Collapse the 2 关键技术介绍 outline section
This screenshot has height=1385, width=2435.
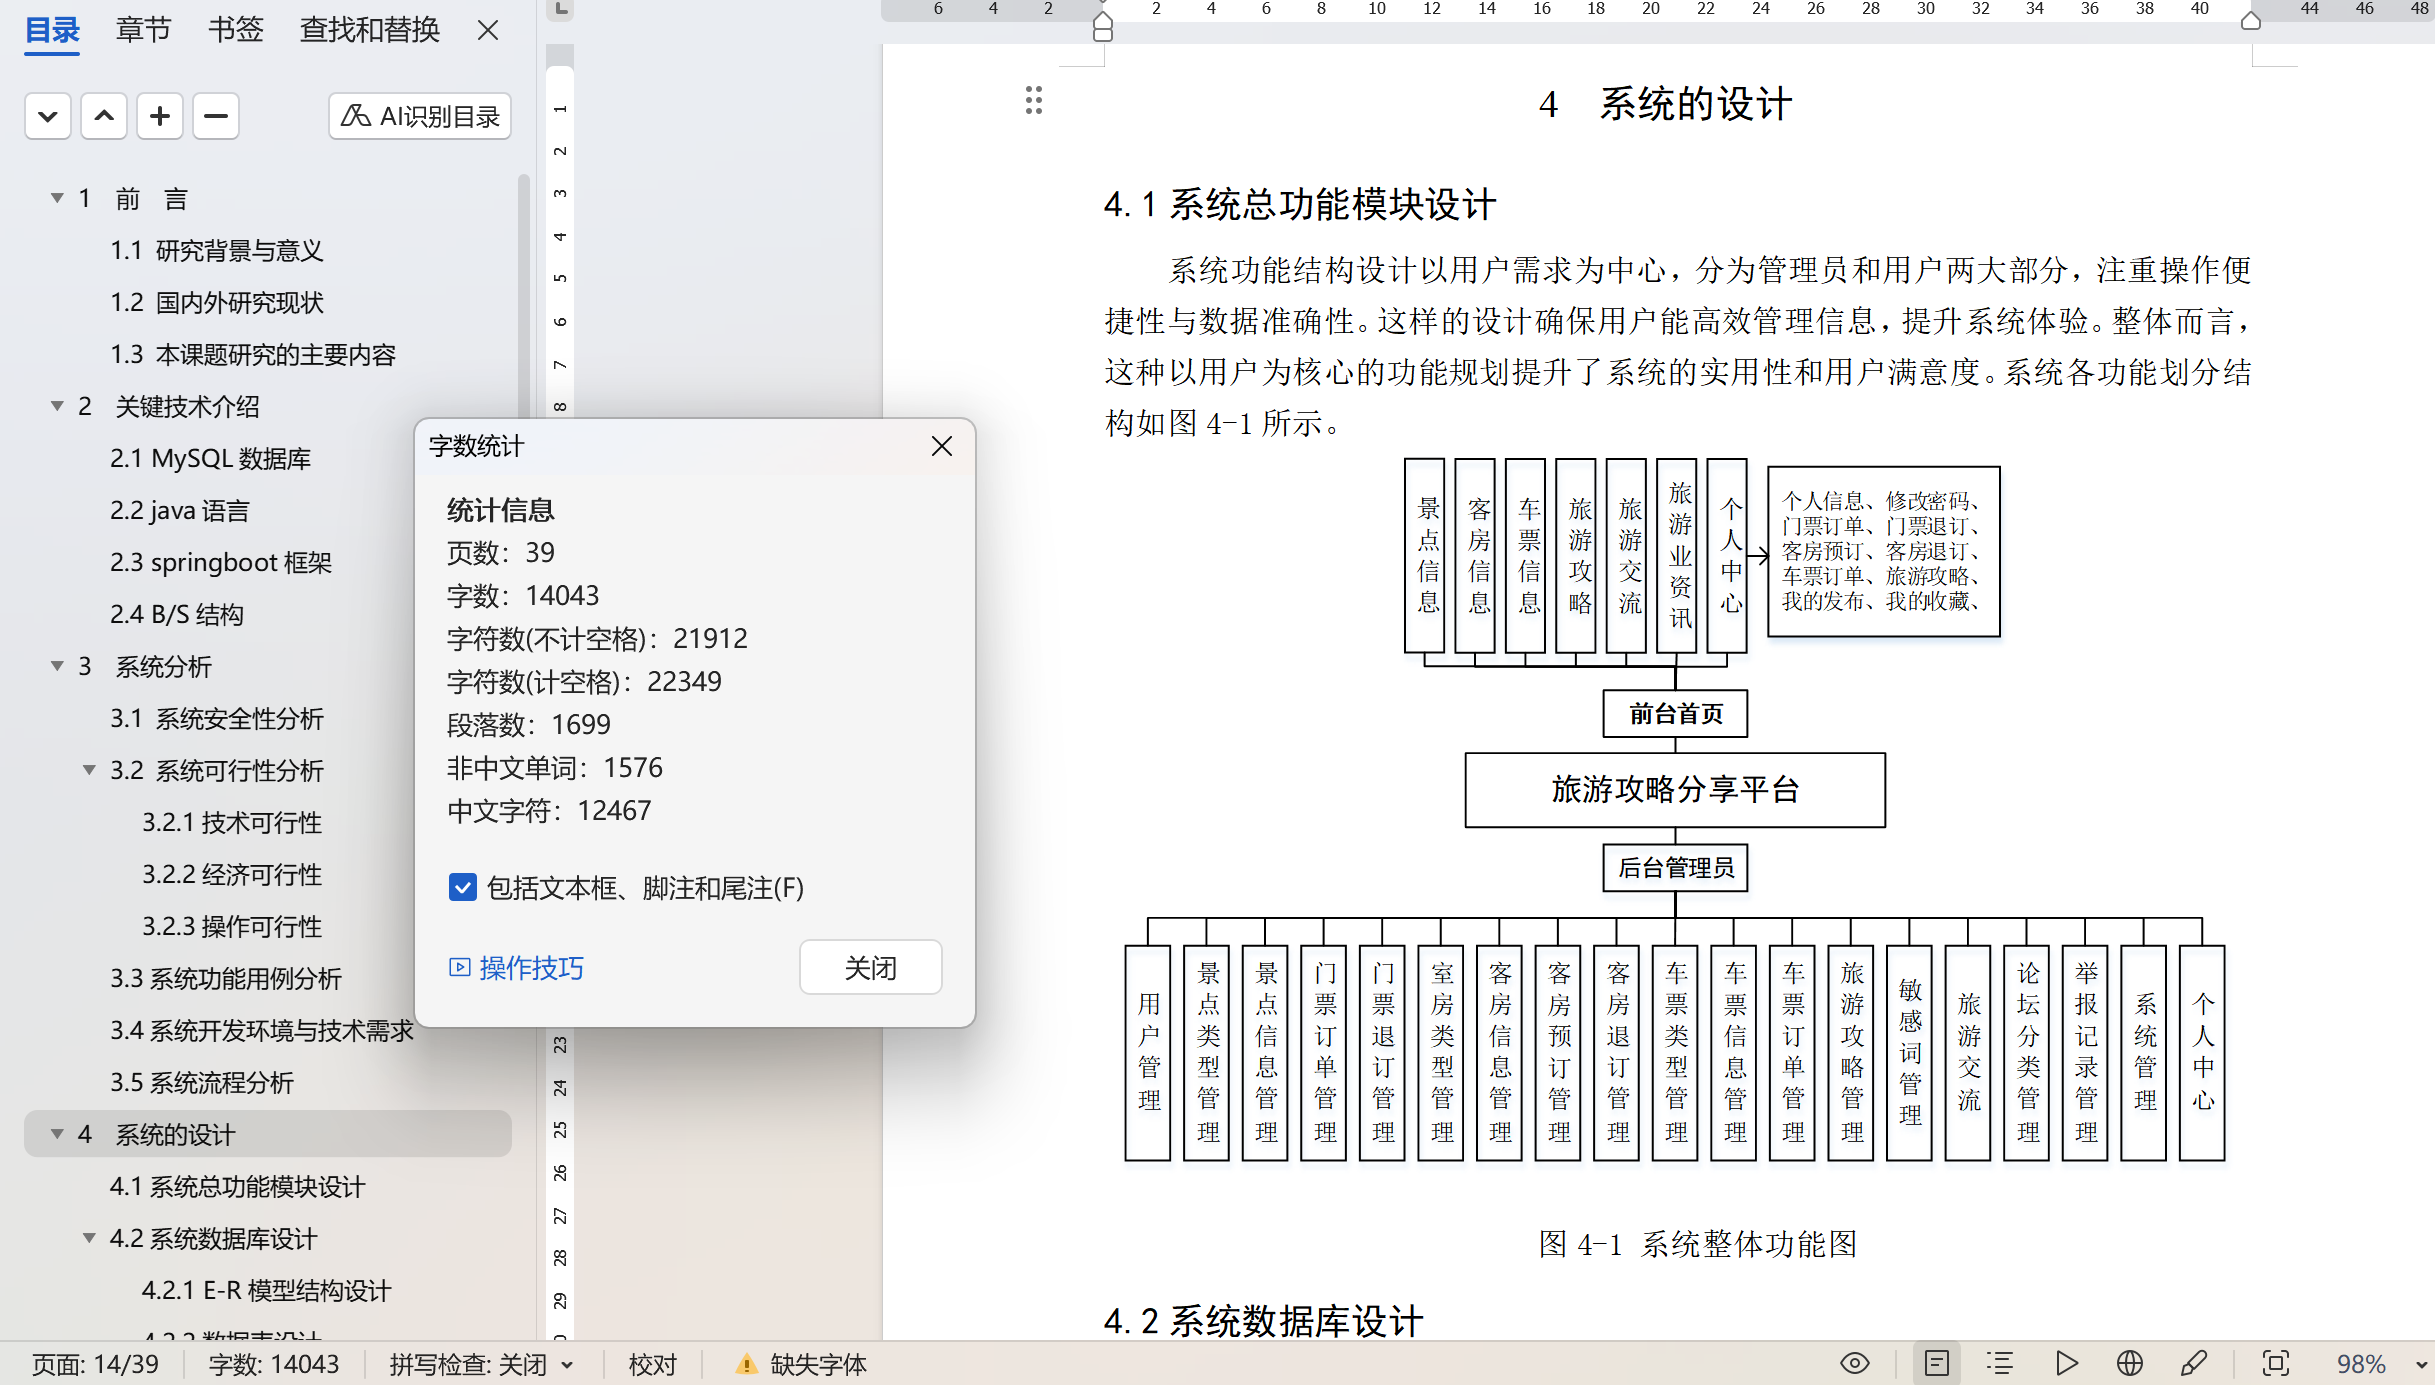57,406
